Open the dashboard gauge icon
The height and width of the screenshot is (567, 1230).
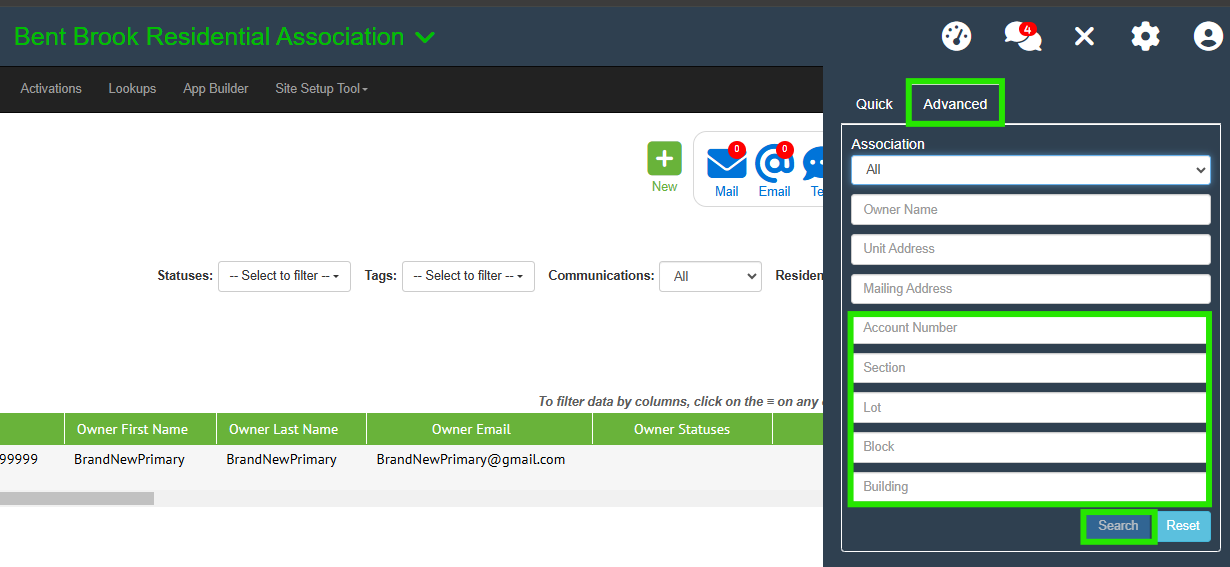click(957, 37)
